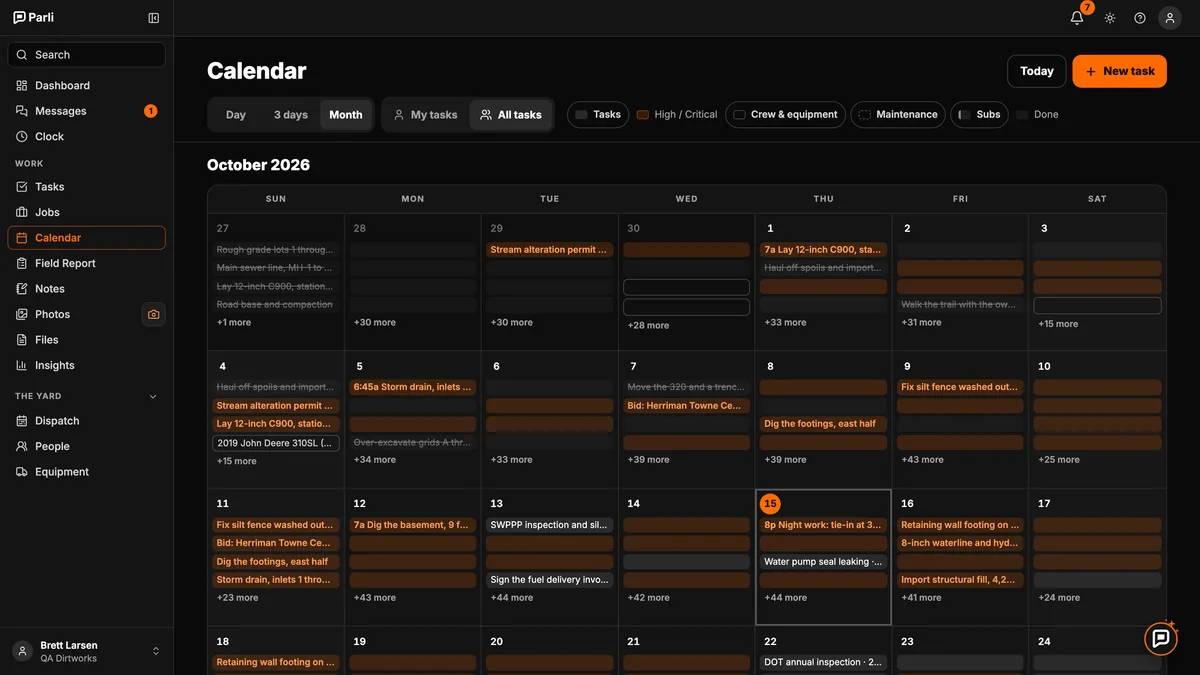Click the camera icon beside Photos
This screenshot has width=1200, height=675.
pos(153,314)
